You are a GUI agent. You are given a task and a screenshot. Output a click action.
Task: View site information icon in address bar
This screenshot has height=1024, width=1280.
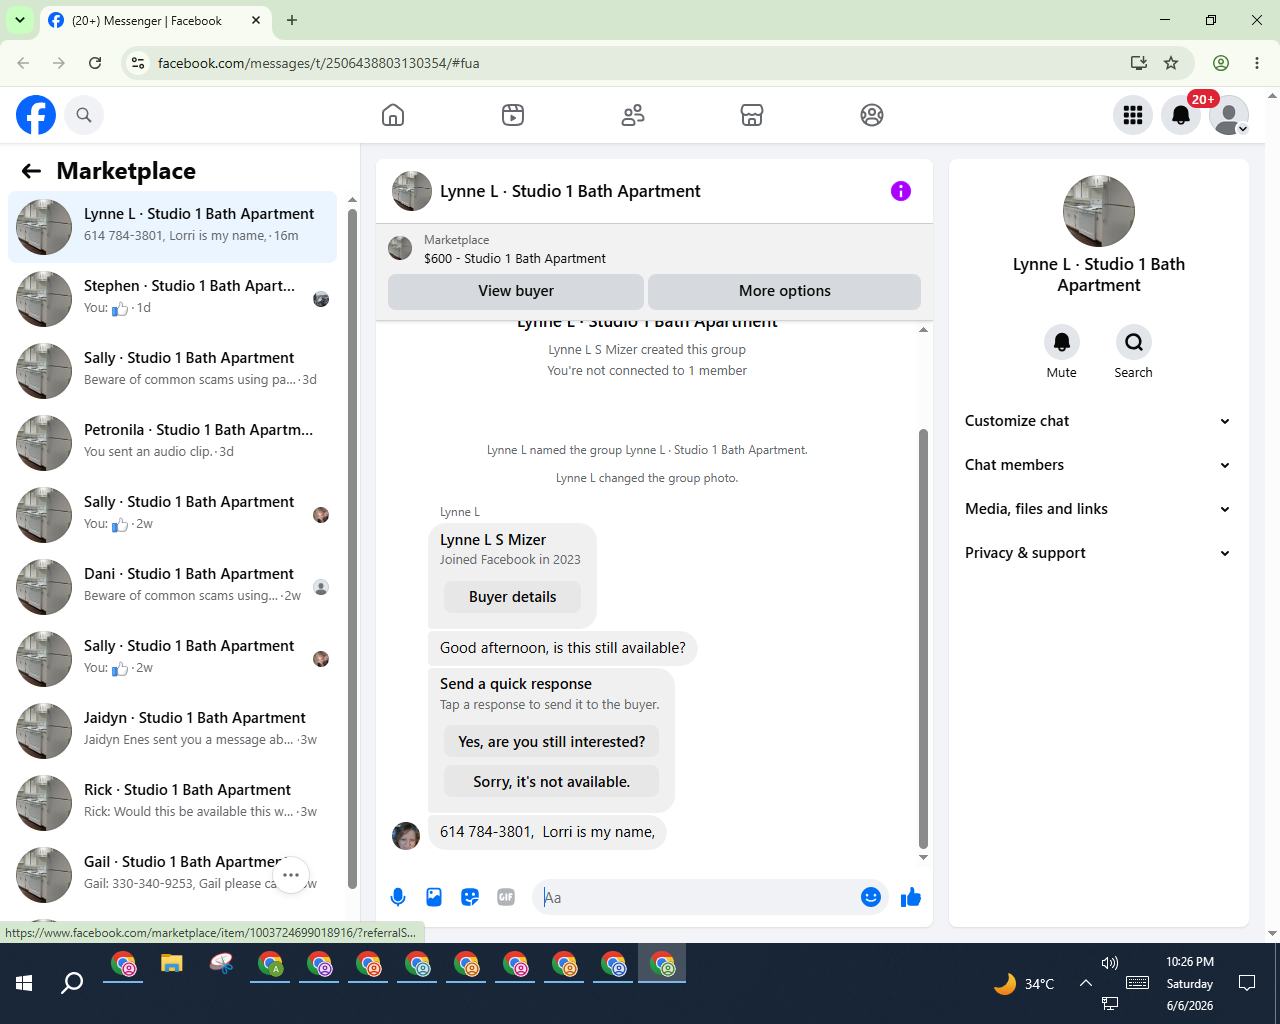(138, 63)
